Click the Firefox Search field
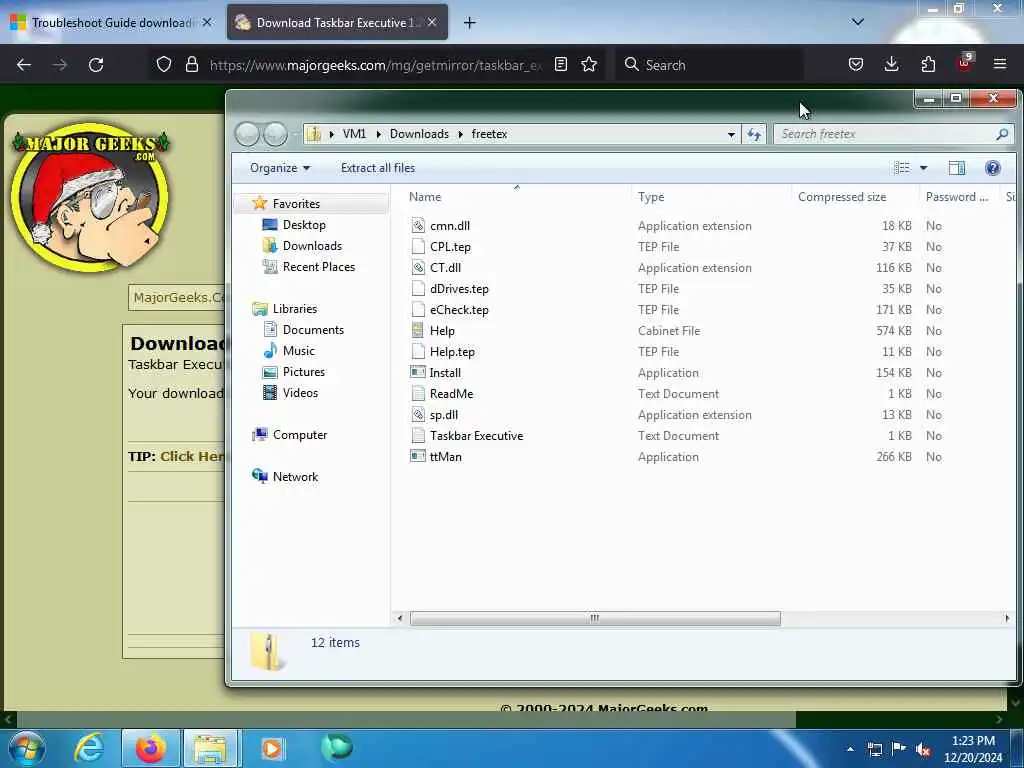1024x768 pixels. coord(709,65)
